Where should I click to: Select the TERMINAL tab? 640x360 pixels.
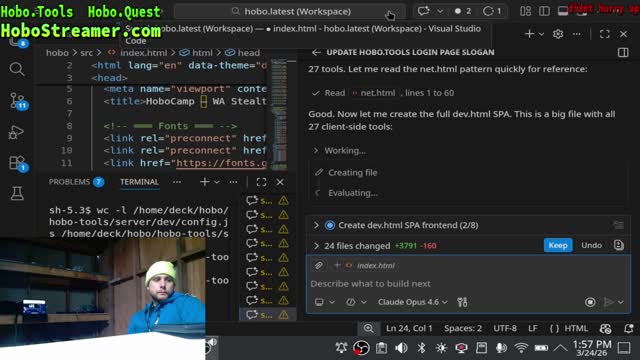click(x=139, y=182)
